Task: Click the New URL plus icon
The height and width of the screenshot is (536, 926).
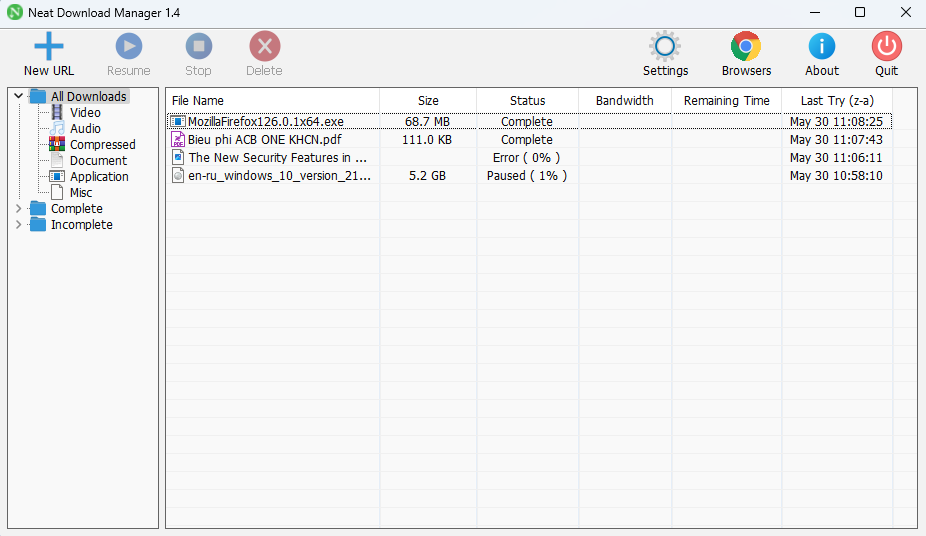Action: (48, 46)
